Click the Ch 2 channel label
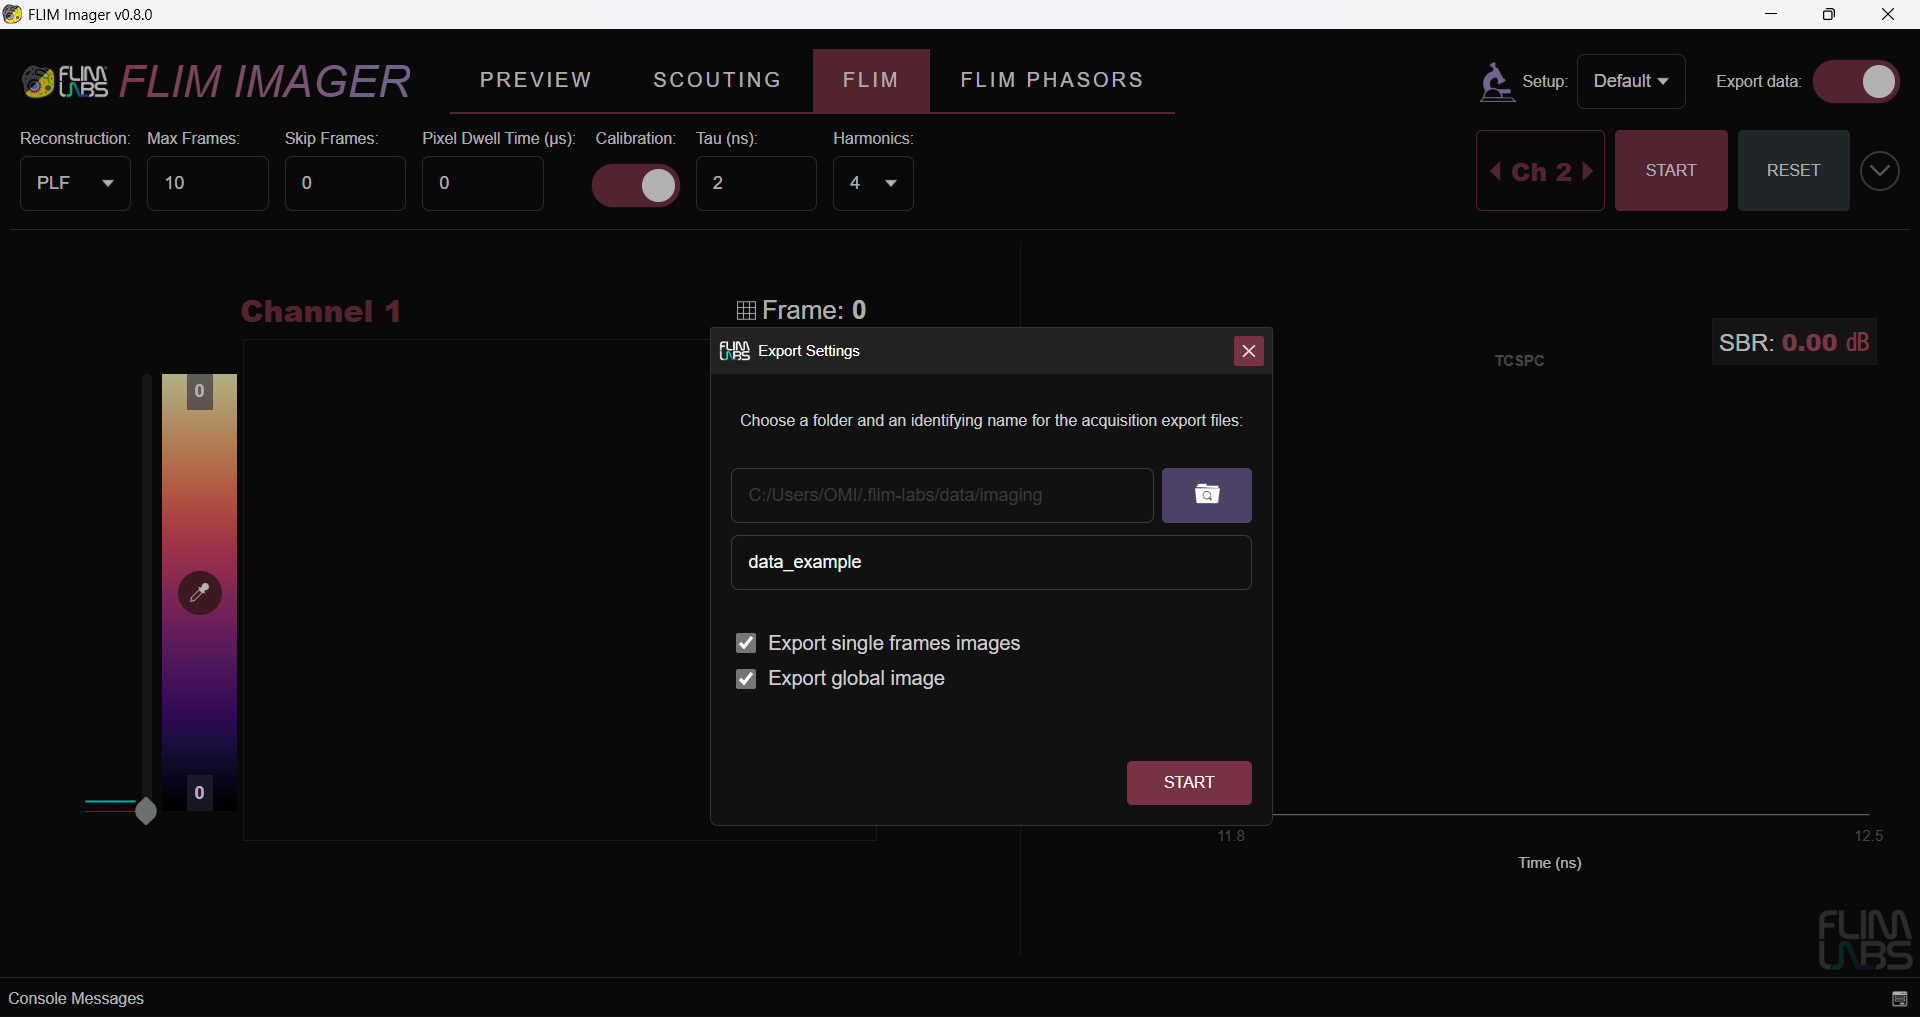The height and width of the screenshot is (1017, 1920). (x=1541, y=172)
